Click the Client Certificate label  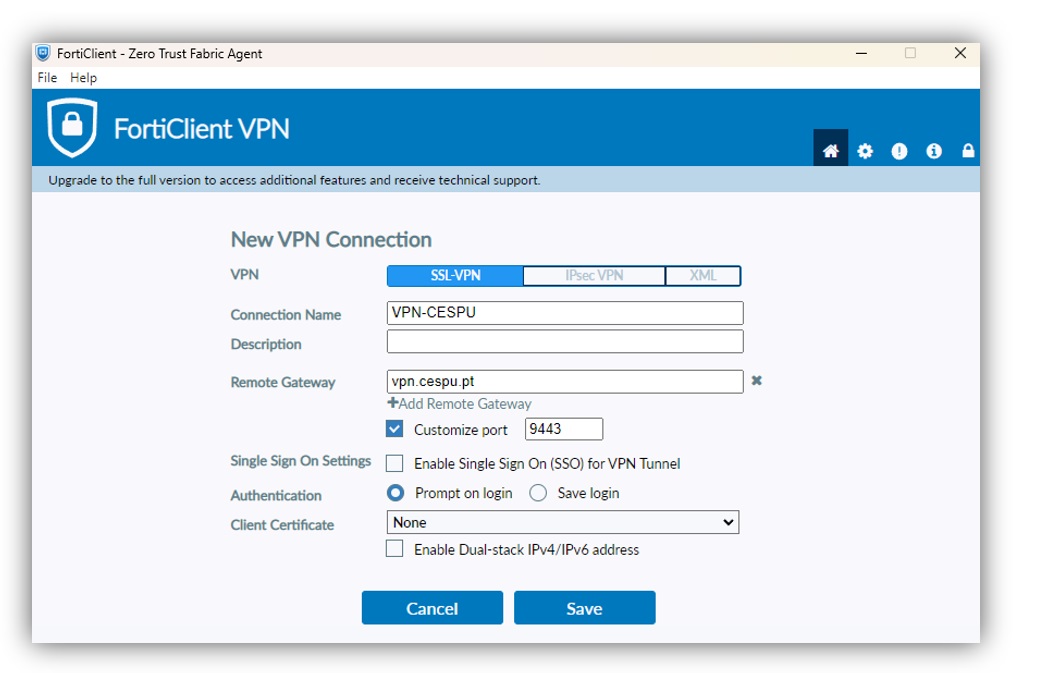tap(282, 525)
